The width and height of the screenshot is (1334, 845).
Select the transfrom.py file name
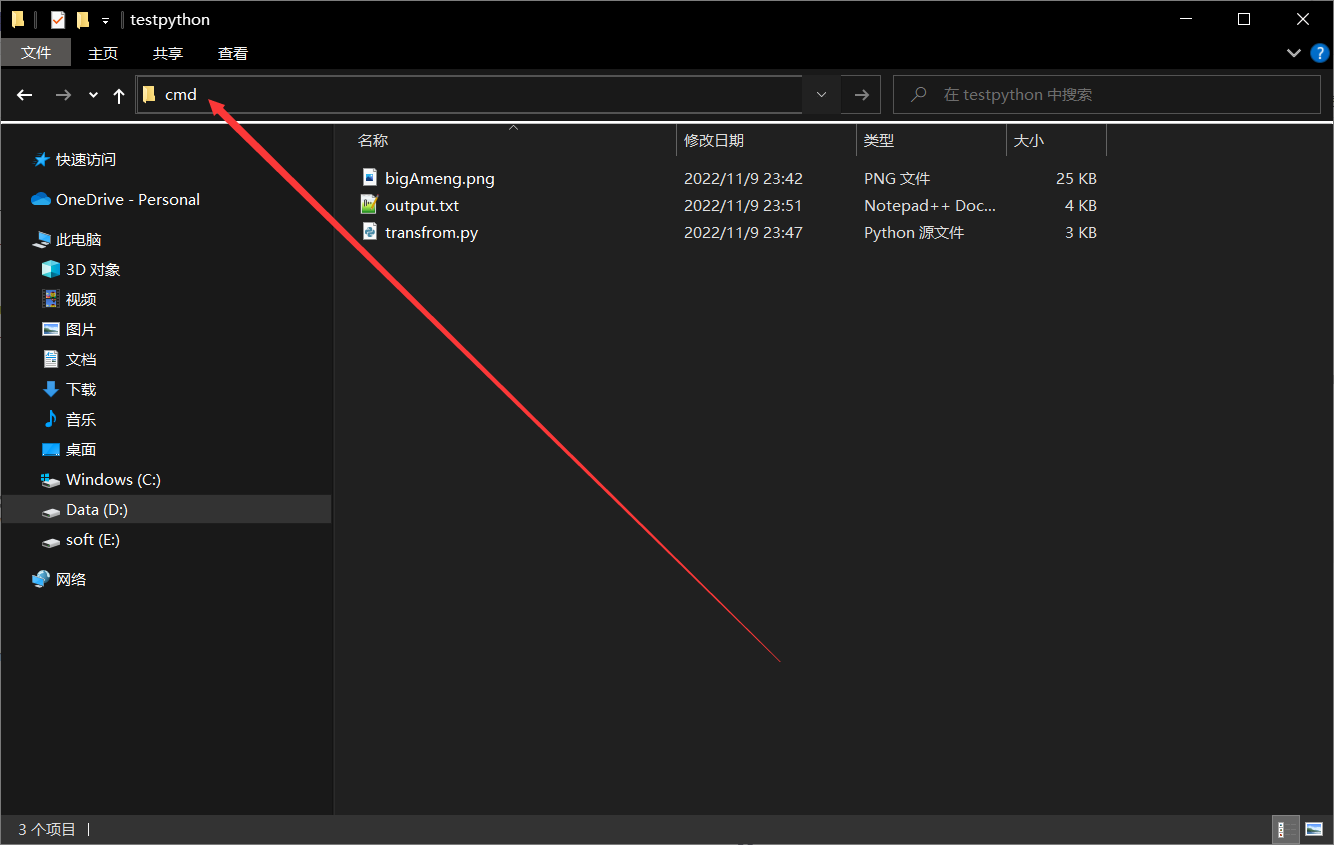pyautogui.click(x=432, y=233)
